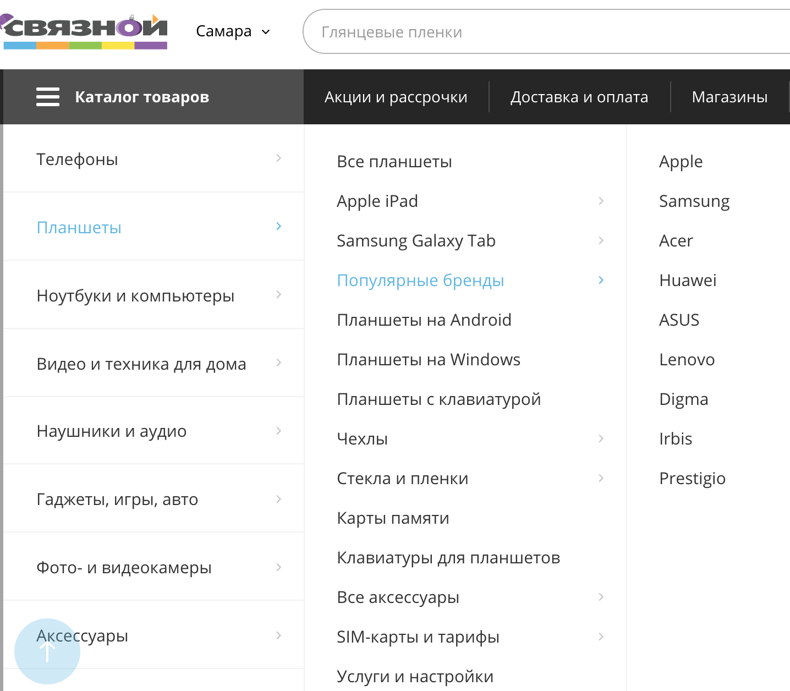
Task: Expand the SIM-карты и тарифы arrow
Action: click(601, 637)
